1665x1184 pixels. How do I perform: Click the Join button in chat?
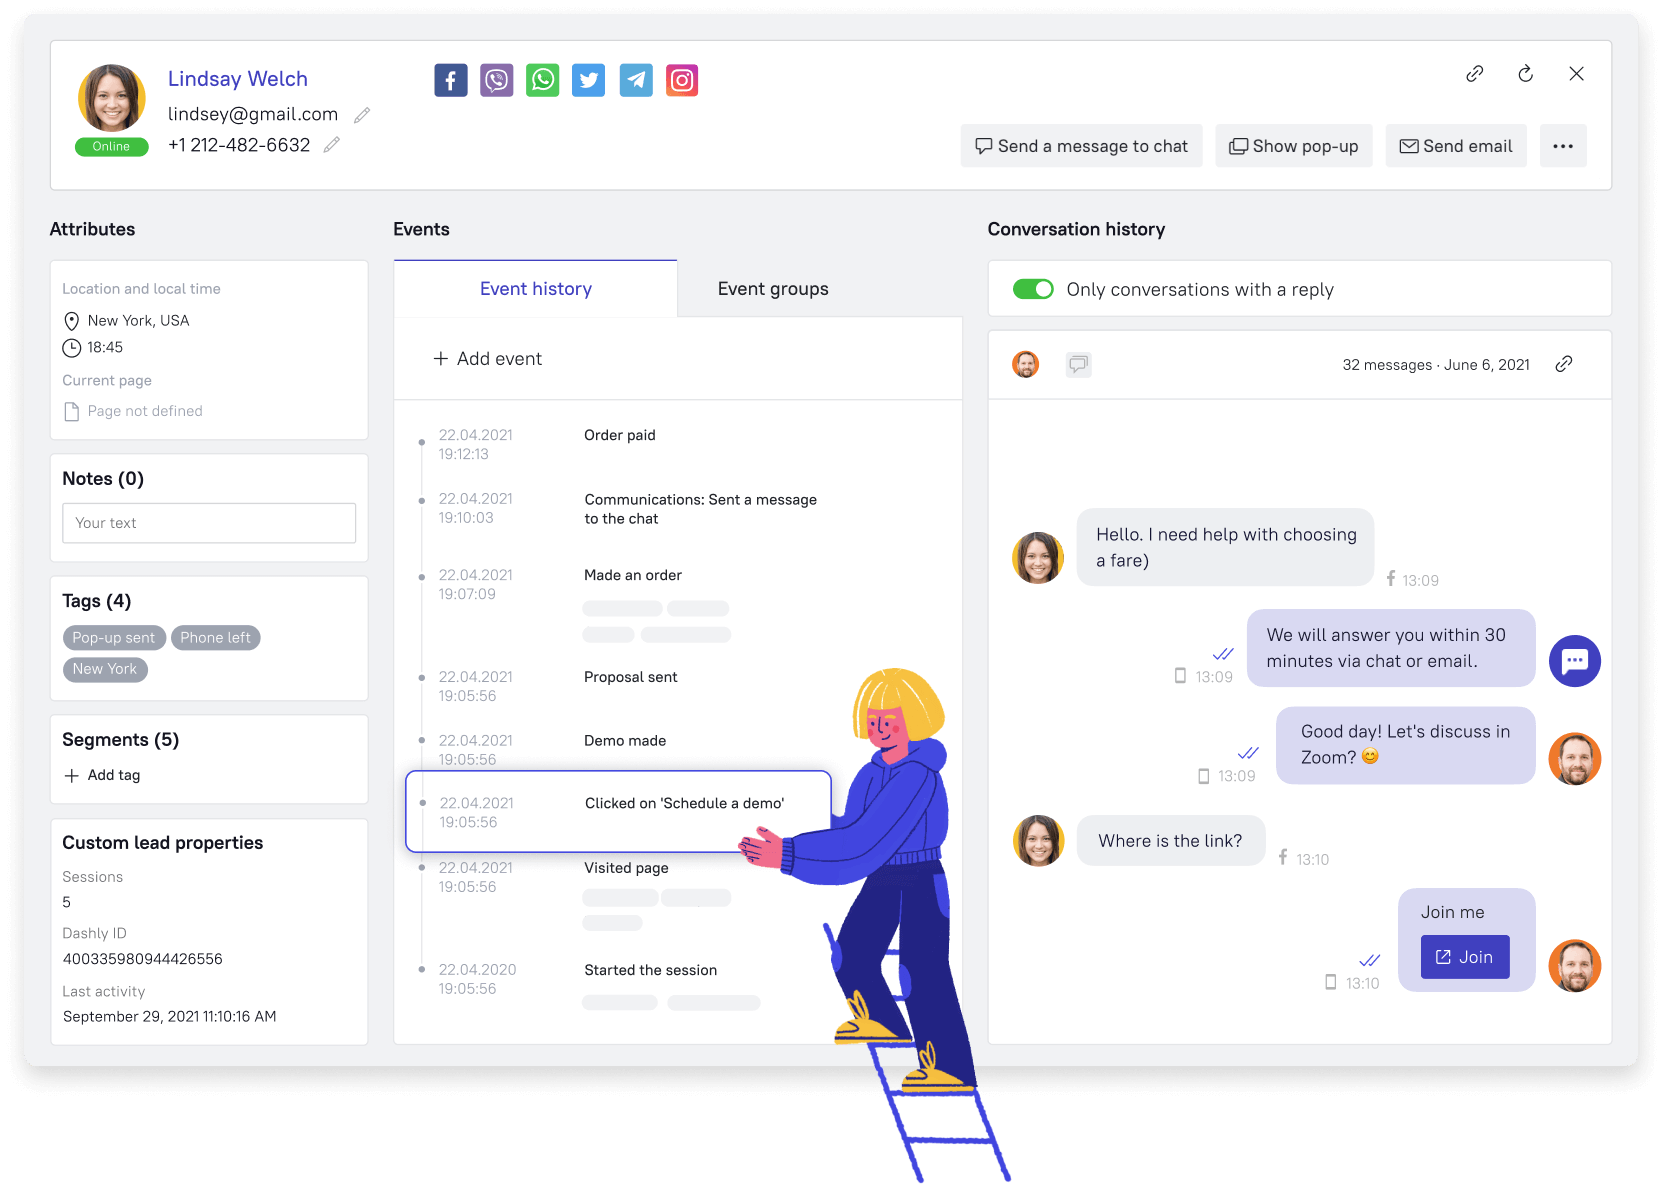pos(1464,957)
